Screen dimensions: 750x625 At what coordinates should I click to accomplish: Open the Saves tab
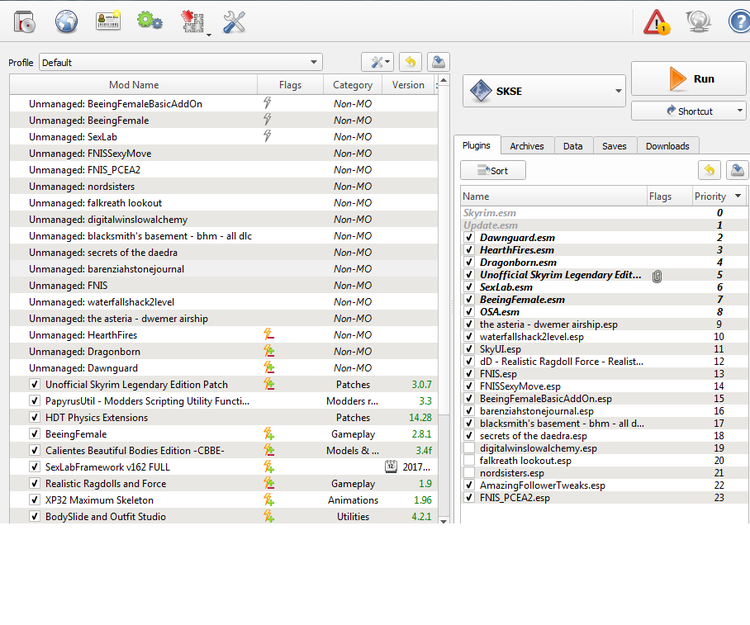[614, 146]
